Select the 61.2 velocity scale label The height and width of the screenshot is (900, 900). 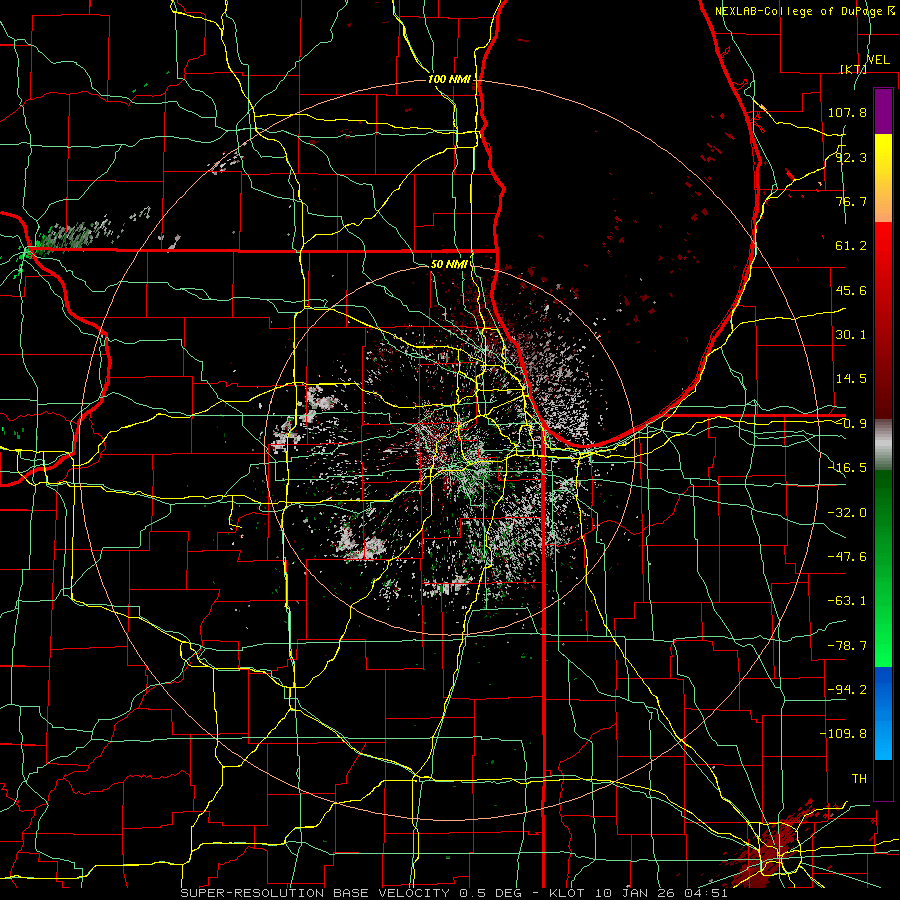coord(851,246)
